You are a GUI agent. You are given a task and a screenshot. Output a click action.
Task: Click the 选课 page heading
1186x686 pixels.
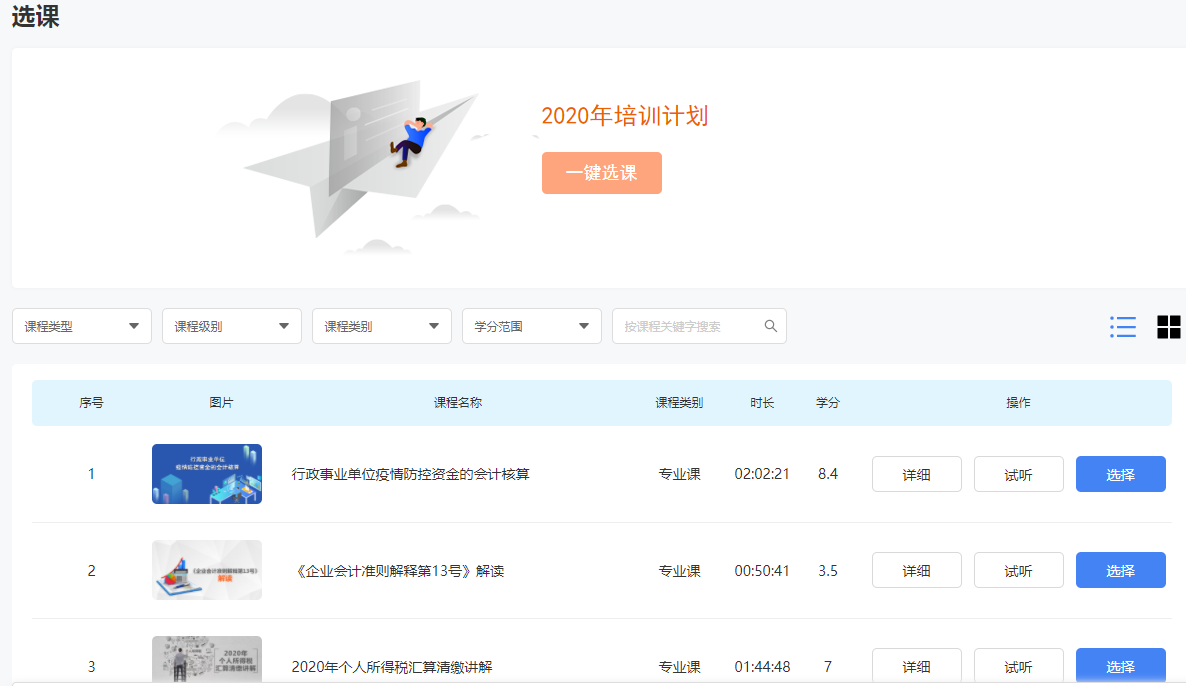click(x=36, y=16)
